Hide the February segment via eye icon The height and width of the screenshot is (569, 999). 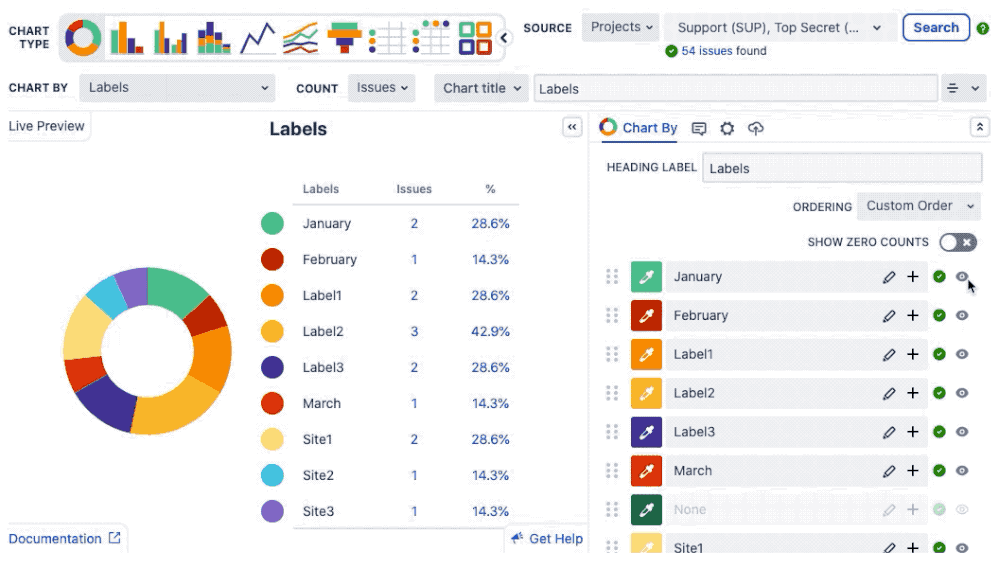point(962,315)
